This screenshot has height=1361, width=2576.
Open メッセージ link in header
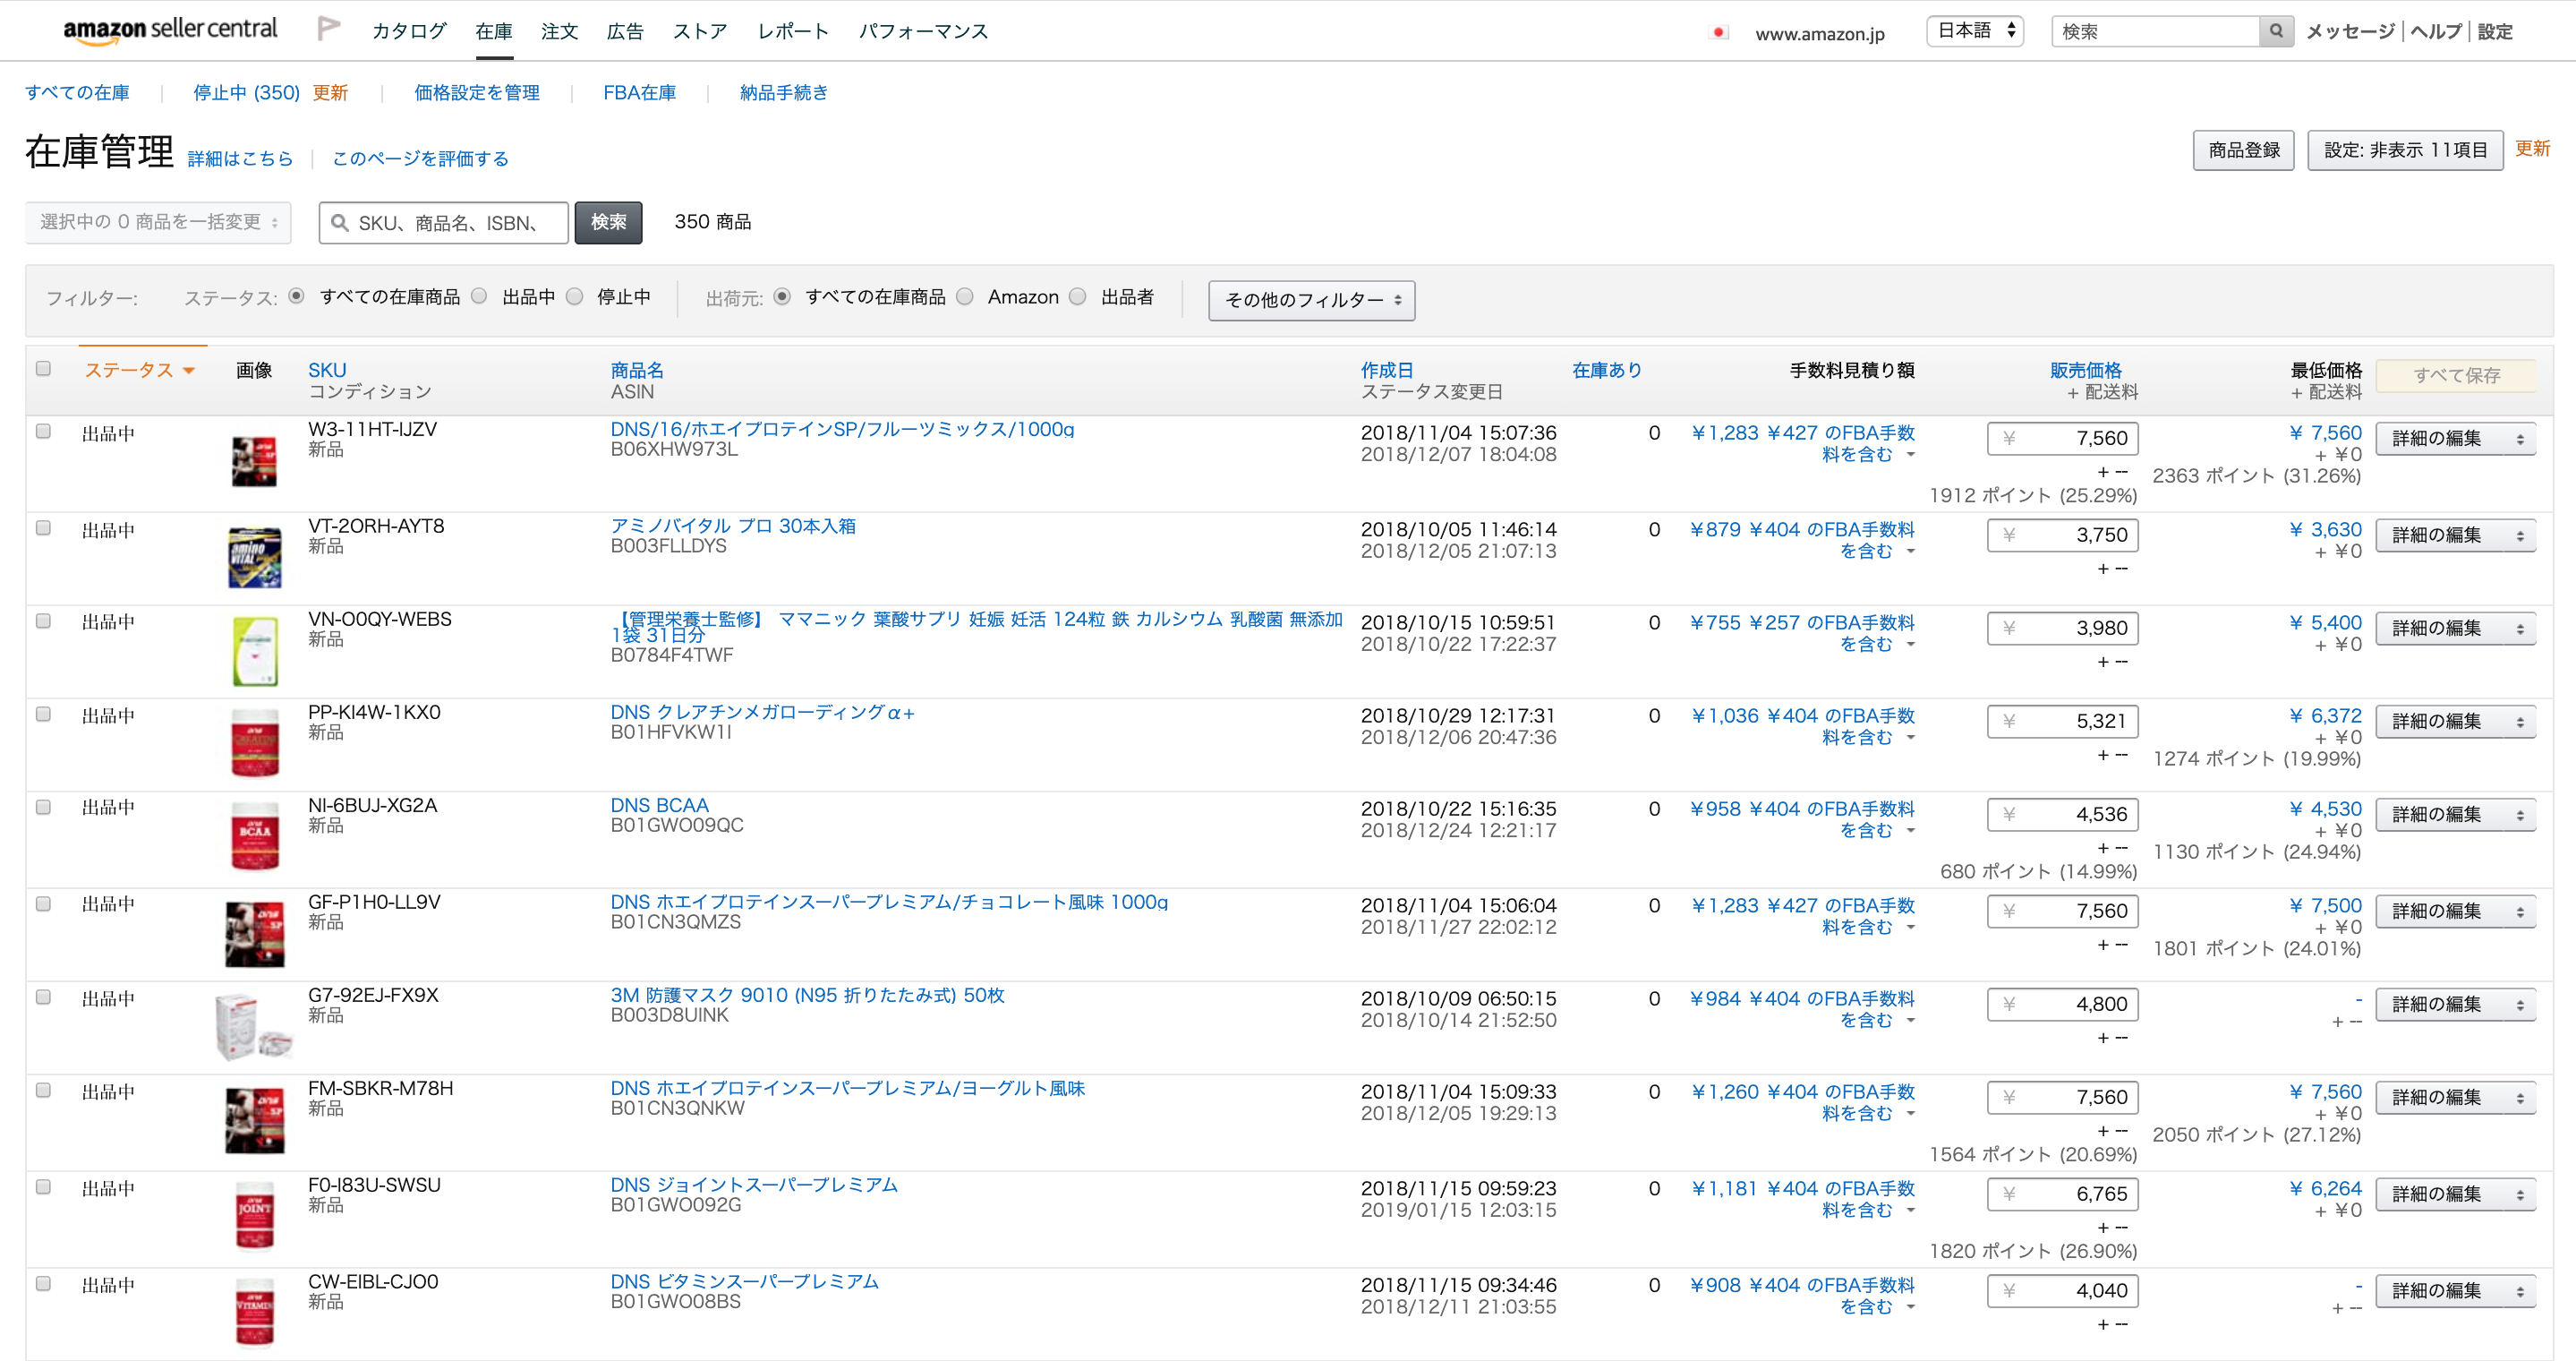[2350, 31]
